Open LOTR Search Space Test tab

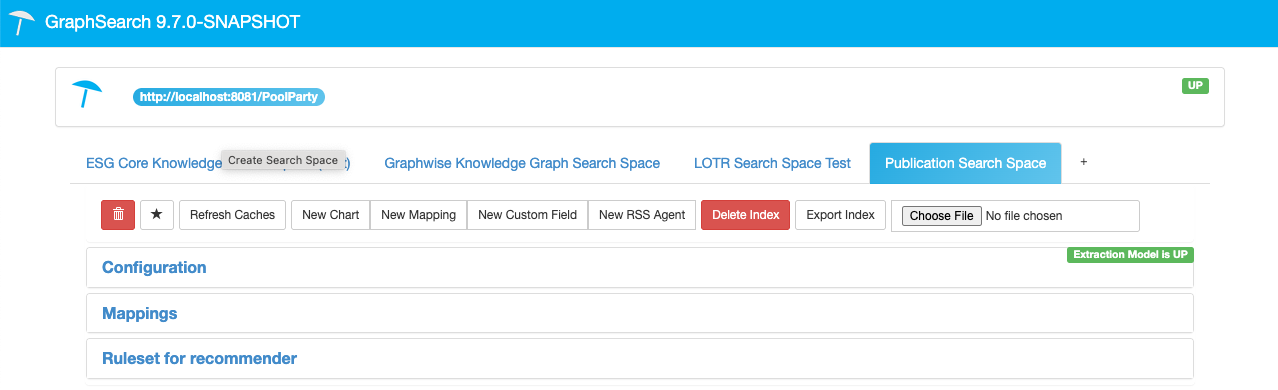pos(772,163)
